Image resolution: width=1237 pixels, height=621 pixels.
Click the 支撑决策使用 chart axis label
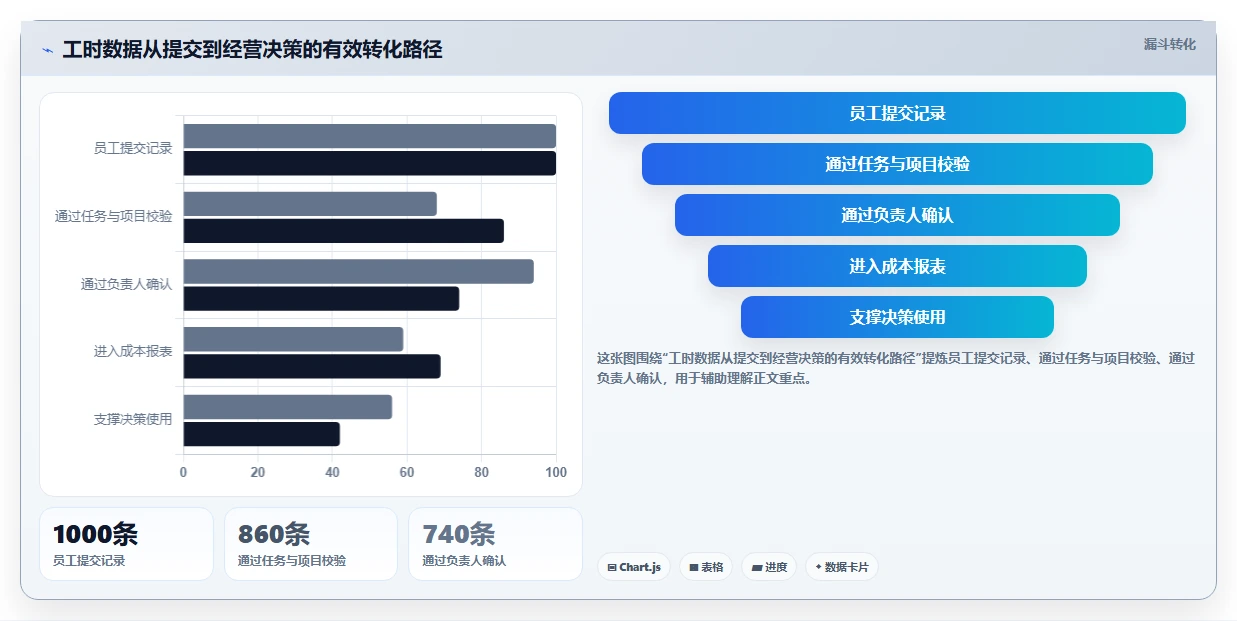click(x=133, y=419)
